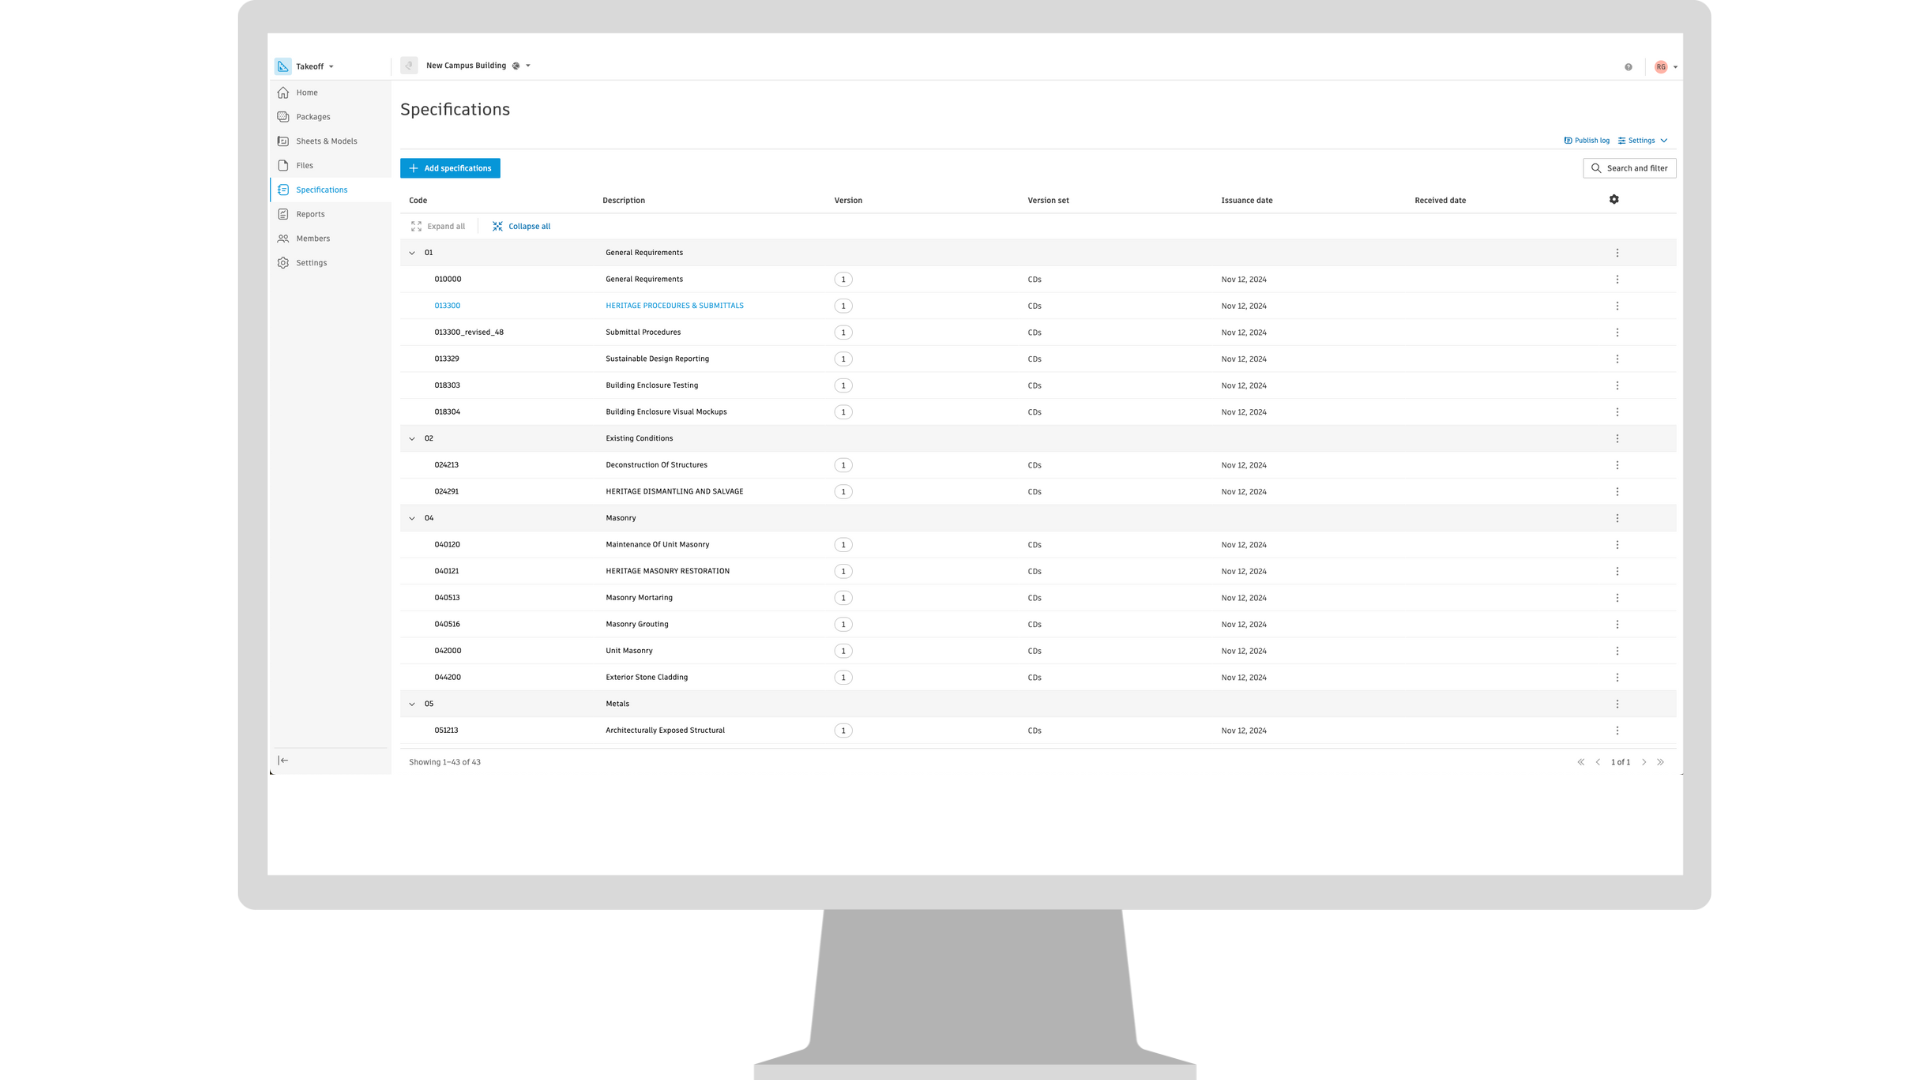Click the help question mark icon
Viewport: 1920px width, 1080px height.
point(1628,67)
